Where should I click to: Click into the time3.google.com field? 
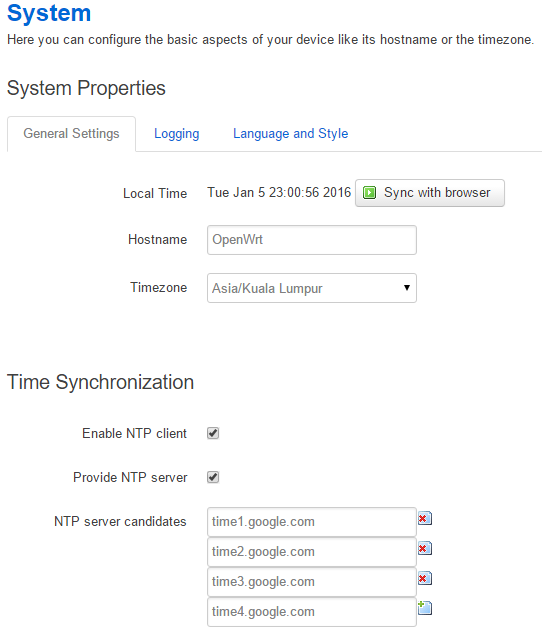312,582
